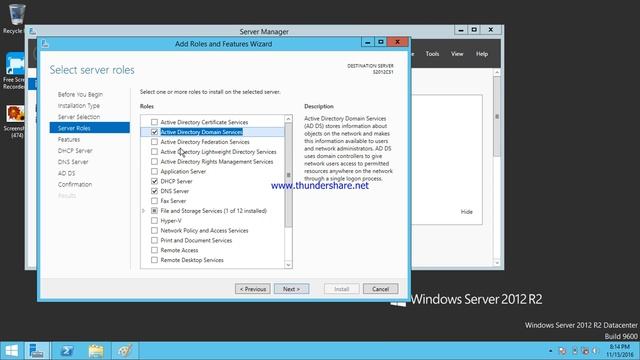Click Server Manager scrollbar up arrow
Viewport: 640px width, 360px height.
click(x=497, y=72)
